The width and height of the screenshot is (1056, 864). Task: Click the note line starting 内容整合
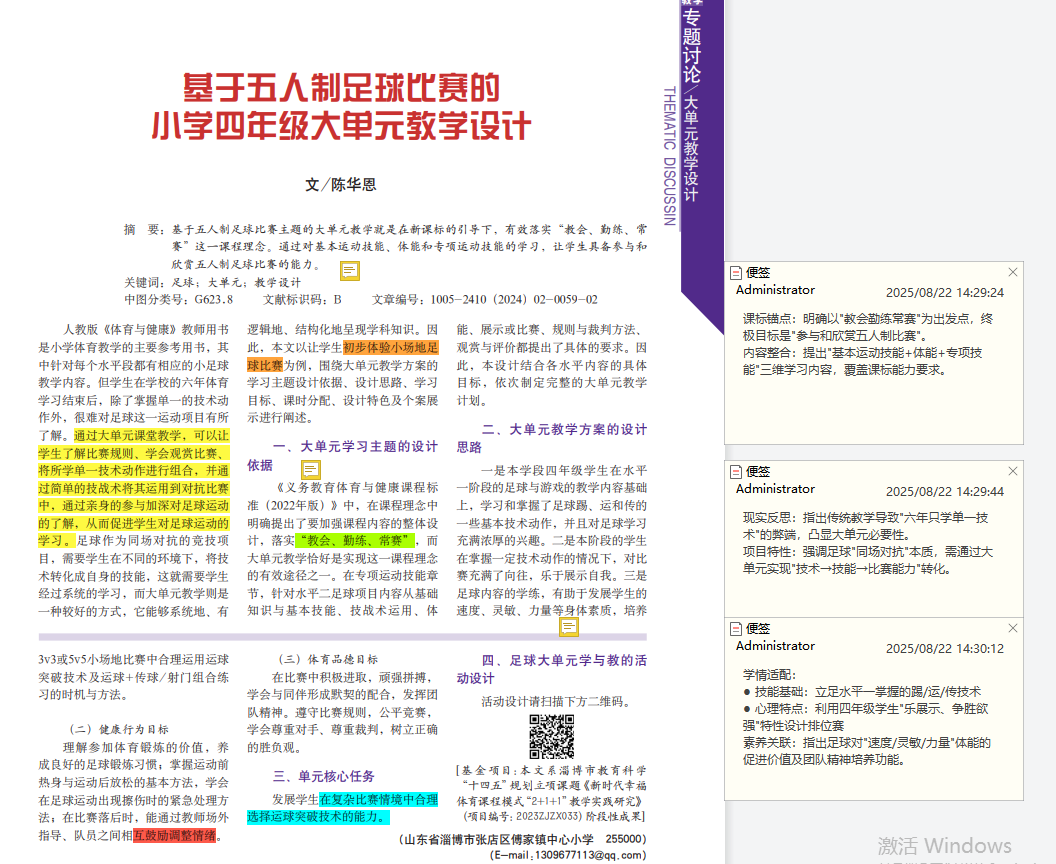click(862, 361)
